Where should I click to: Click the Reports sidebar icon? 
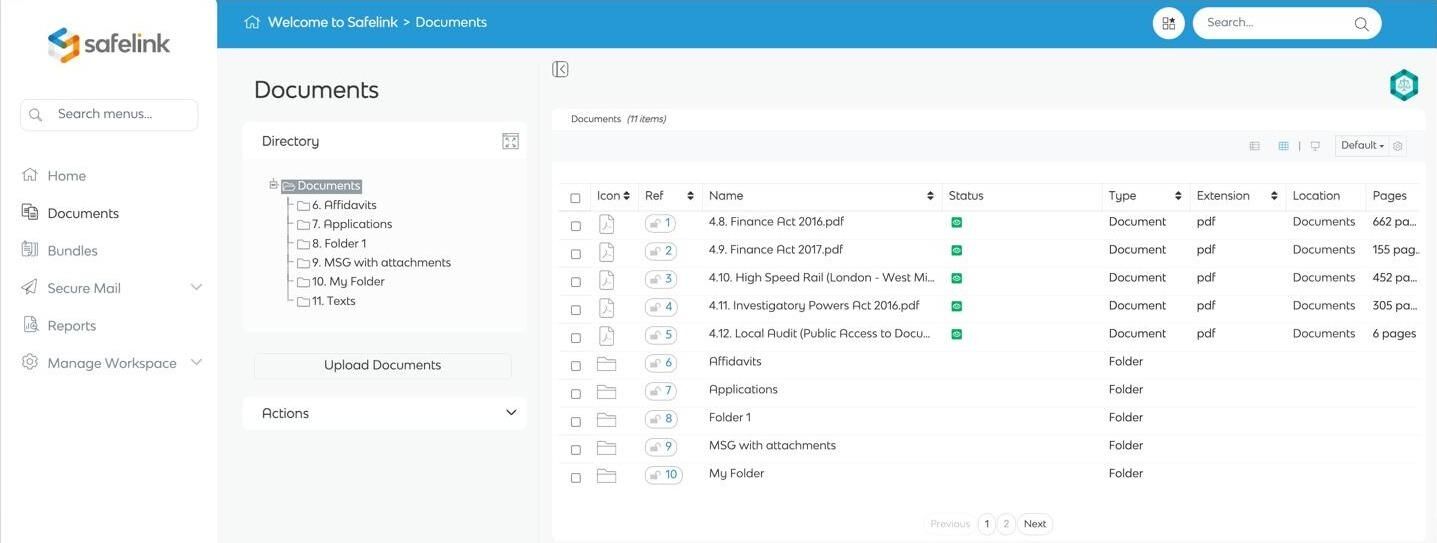[30, 325]
